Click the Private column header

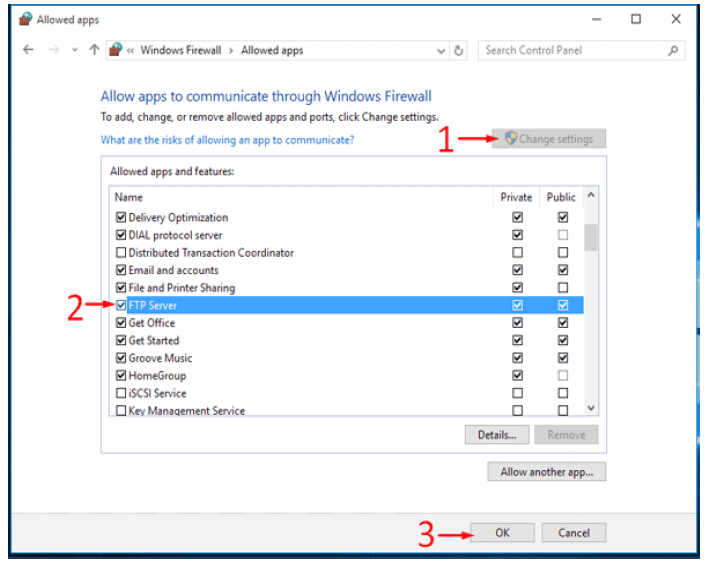click(516, 197)
